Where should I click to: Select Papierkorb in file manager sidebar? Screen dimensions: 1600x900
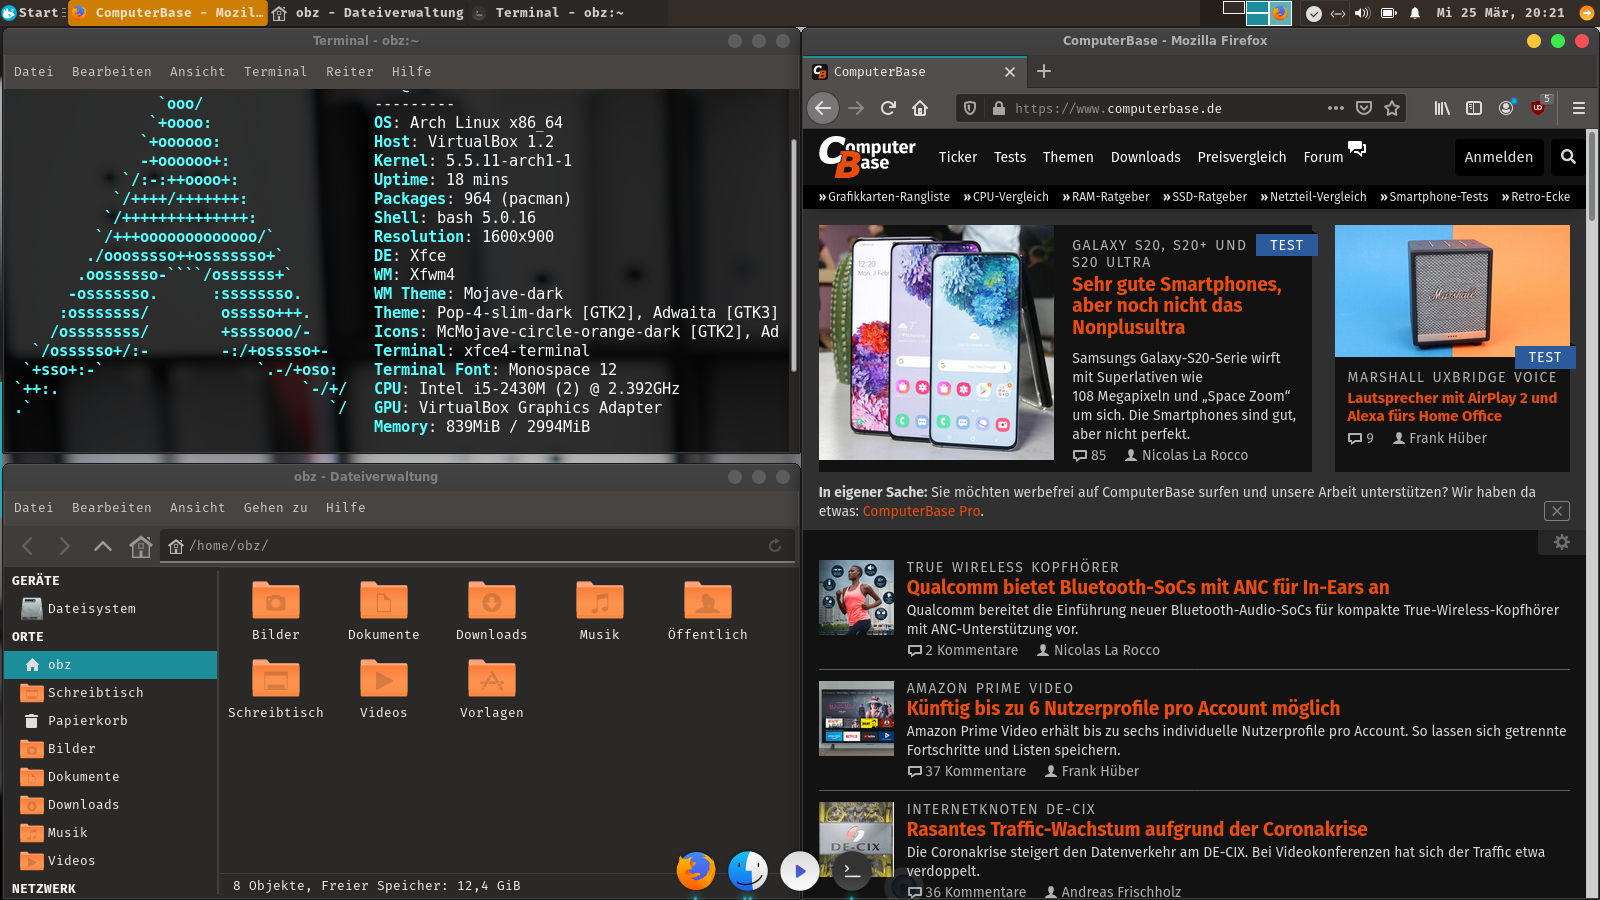[110, 721]
